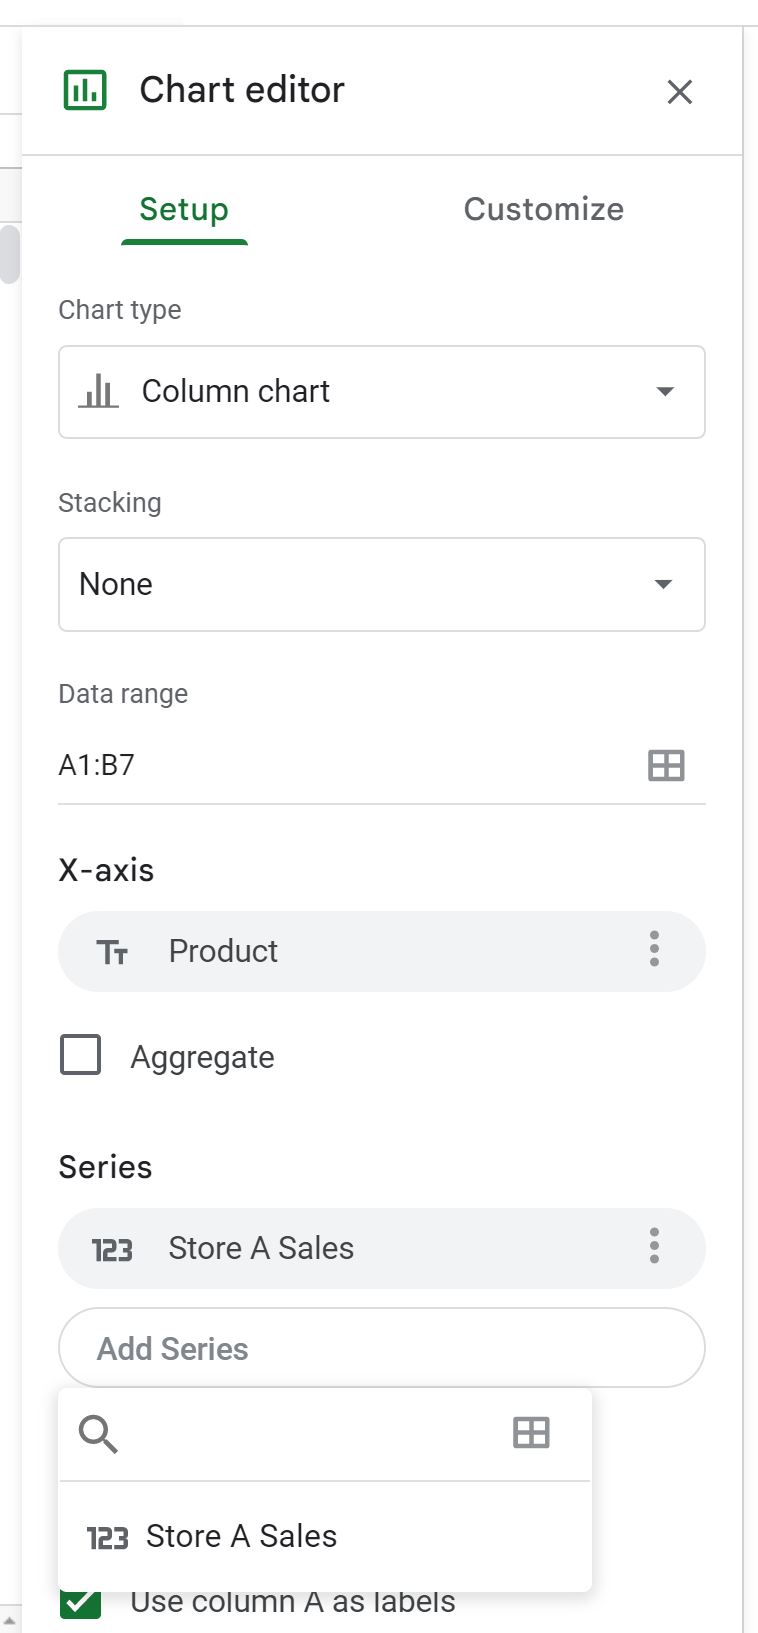Image resolution: width=758 pixels, height=1633 pixels.
Task: Click the column chart icon in Chart type
Action: pyautogui.click(x=98, y=391)
